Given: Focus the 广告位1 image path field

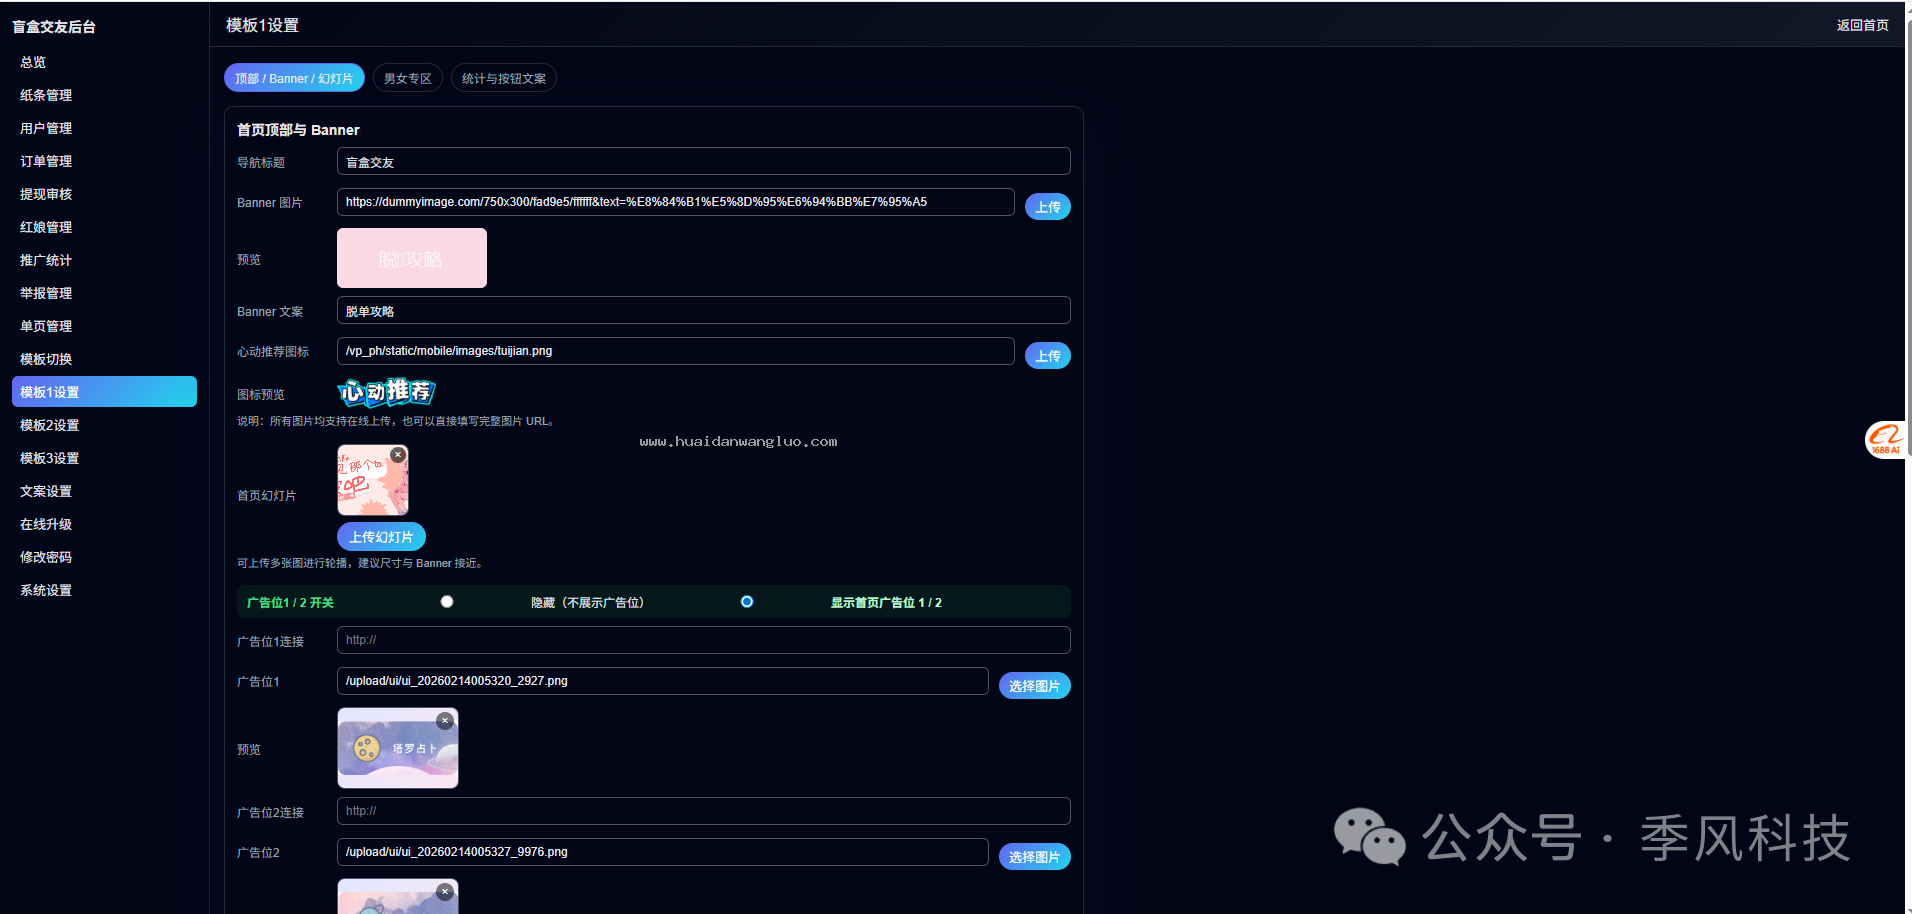Looking at the screenshot, I should (x=663, y=681).
